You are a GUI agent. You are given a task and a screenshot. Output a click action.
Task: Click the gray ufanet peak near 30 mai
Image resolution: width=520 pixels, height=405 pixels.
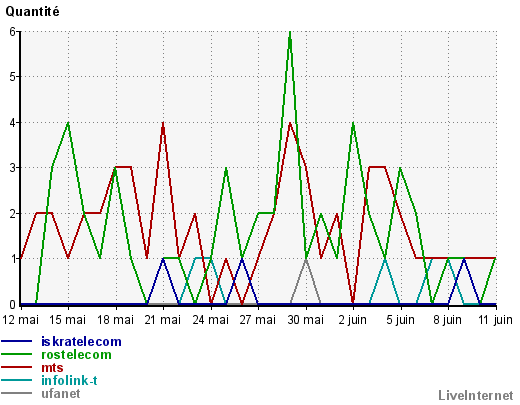click(x=306, y=259)
